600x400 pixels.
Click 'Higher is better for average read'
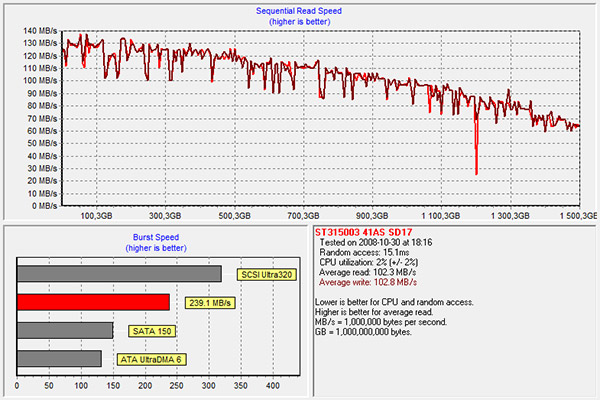(x=374, y=312)
